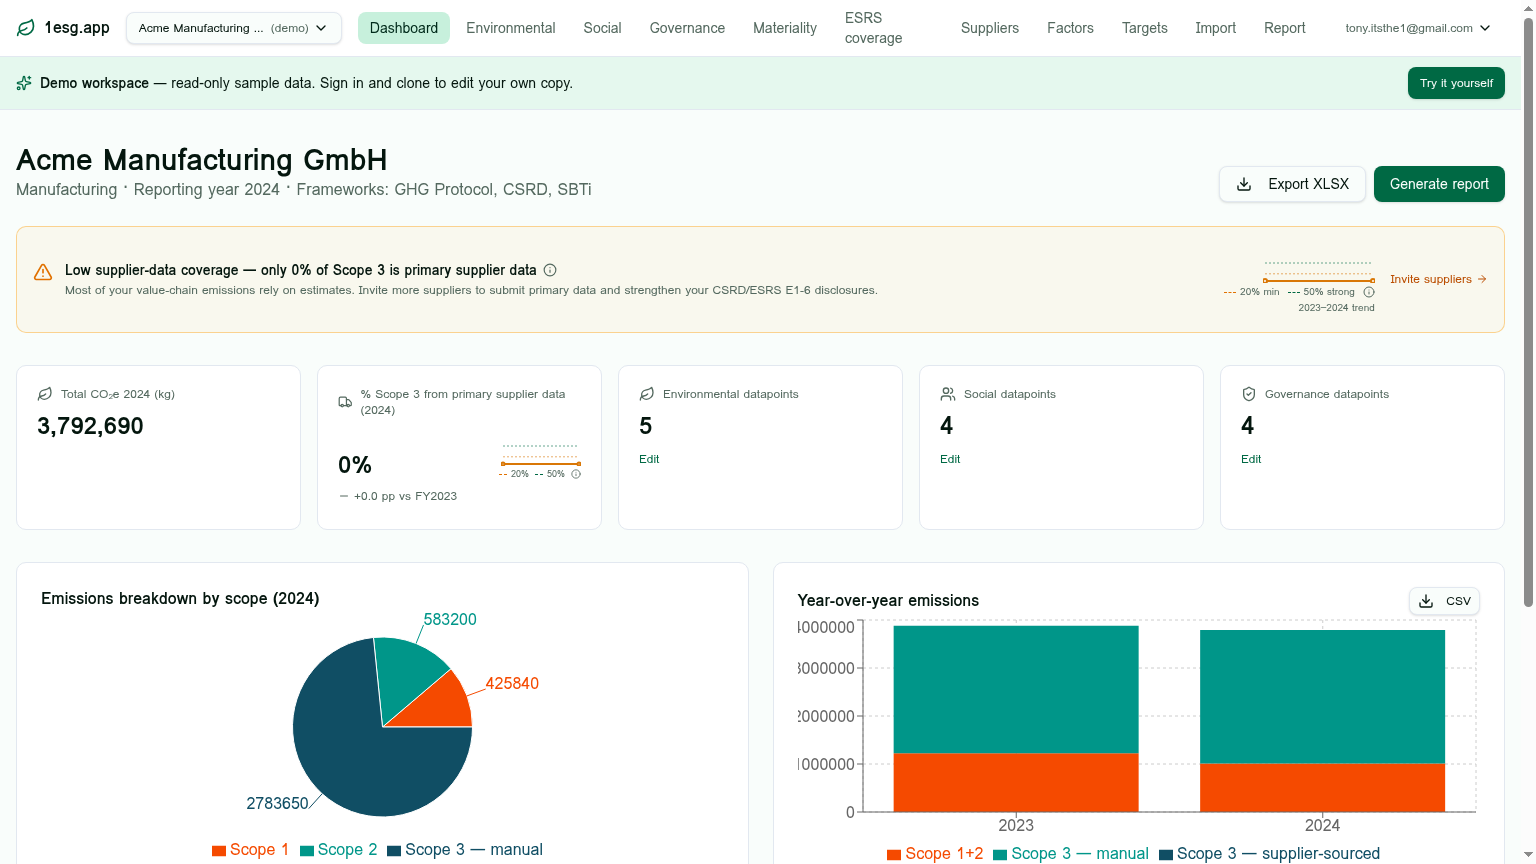This screenshot has width=1536, height=864.
Task: Click the Try it yourself button
Action: (1456, 83)
